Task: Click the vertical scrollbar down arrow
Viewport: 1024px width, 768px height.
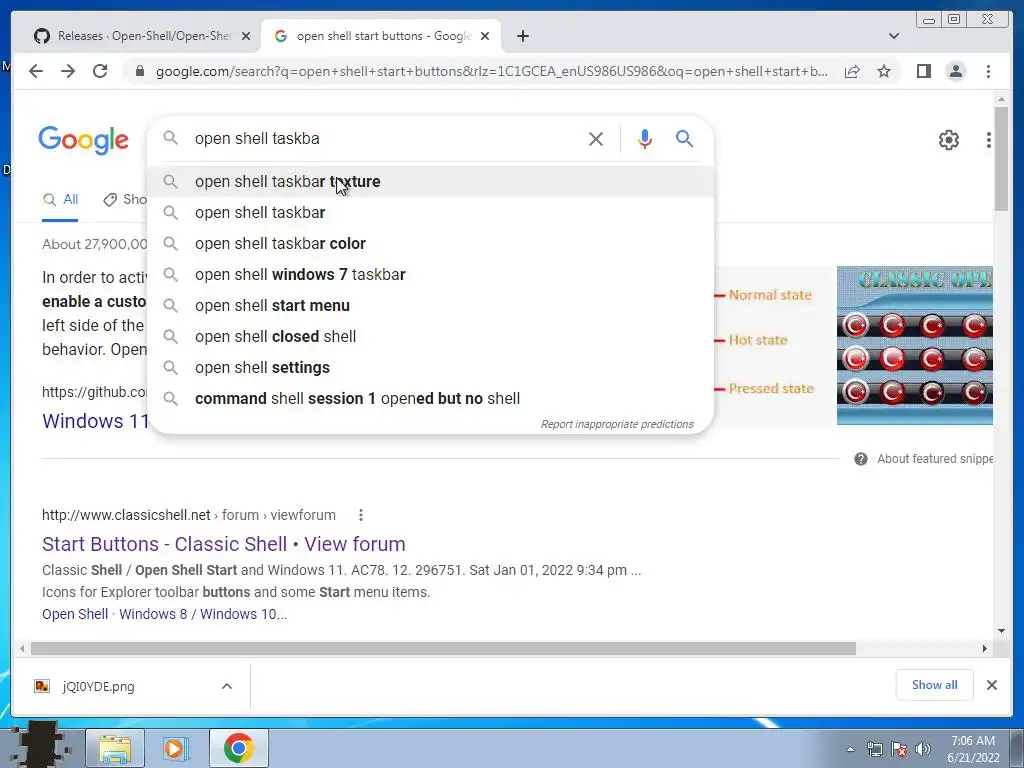Action: point(1001,631)
